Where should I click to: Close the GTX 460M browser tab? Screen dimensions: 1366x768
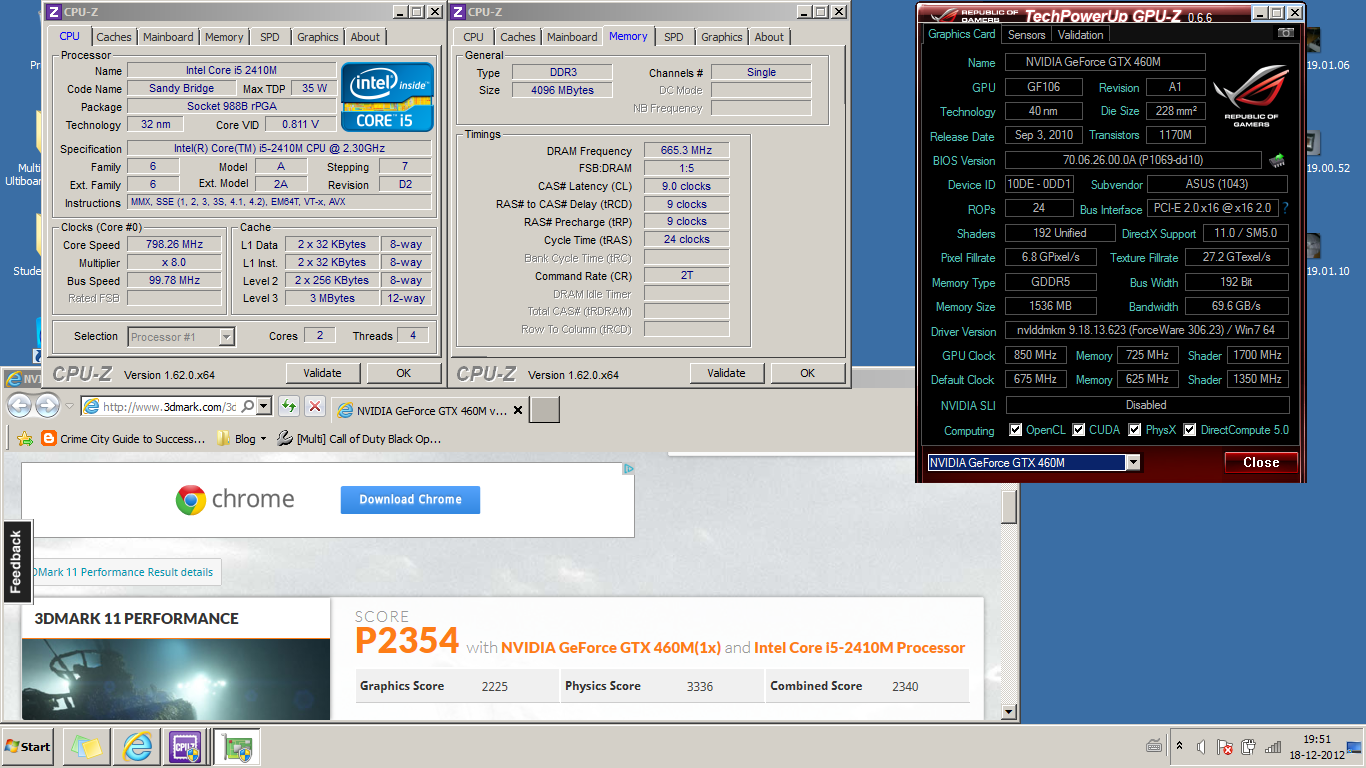point(518,410)
